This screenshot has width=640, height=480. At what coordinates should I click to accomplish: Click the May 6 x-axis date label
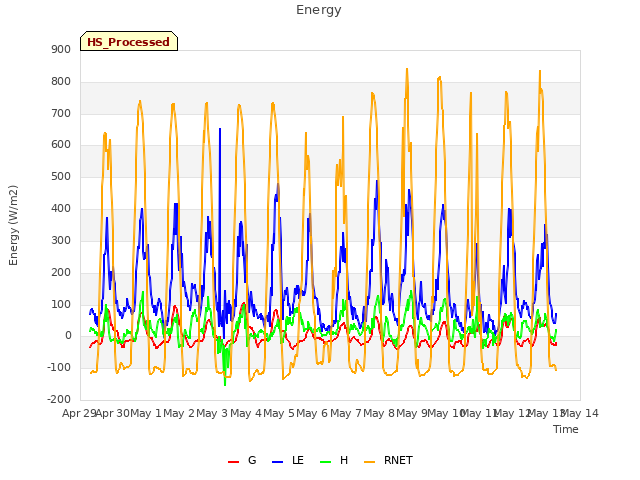coord(312,413)
